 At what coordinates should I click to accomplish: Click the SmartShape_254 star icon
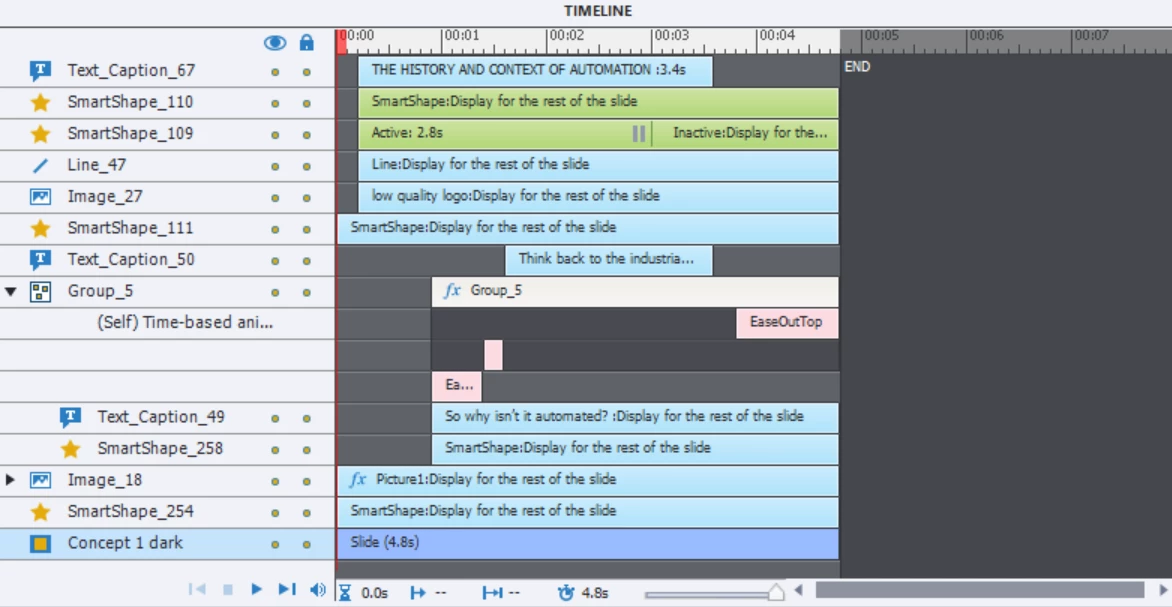(x=40, y=512)
